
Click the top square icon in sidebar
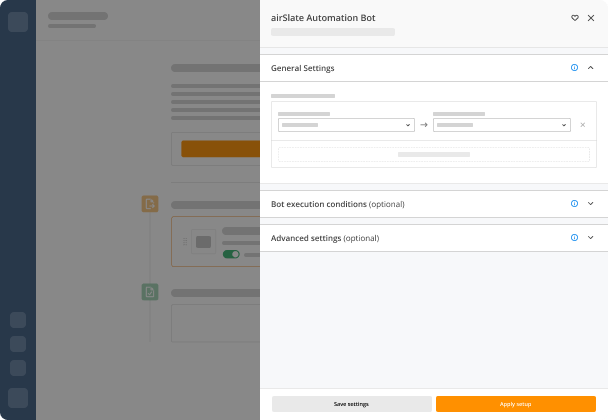point(18,22)
